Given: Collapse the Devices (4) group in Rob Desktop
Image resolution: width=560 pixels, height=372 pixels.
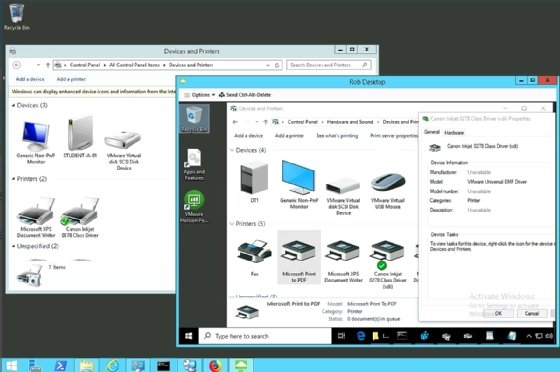Looking at the screenshot, I should click(231, 150).
